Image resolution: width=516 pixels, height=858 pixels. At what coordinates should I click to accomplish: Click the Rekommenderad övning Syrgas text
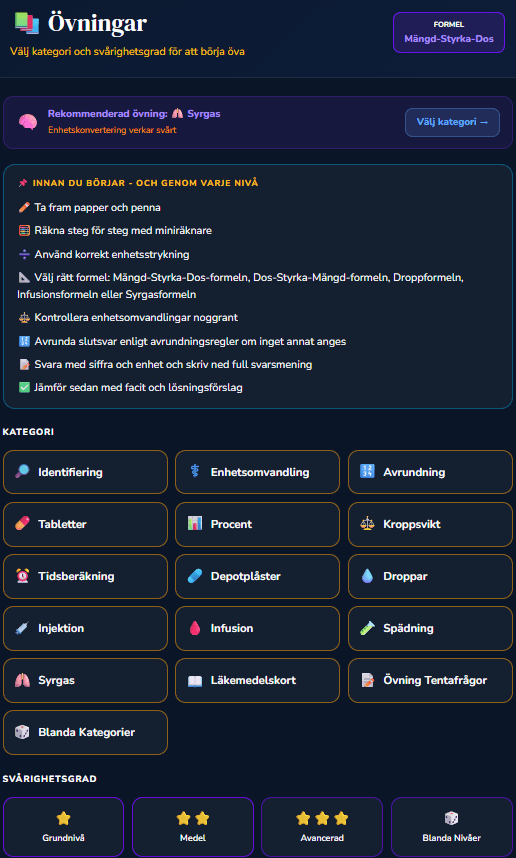(134, 114)
